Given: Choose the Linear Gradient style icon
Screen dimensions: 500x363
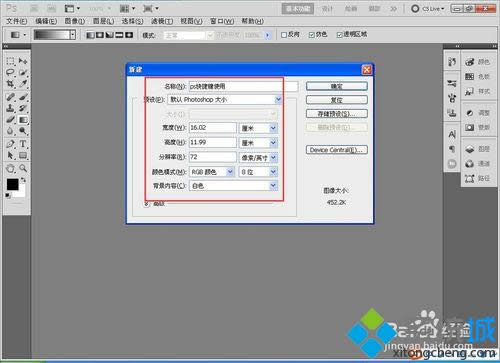Looking at the screenshot, I should click(90, 35).
